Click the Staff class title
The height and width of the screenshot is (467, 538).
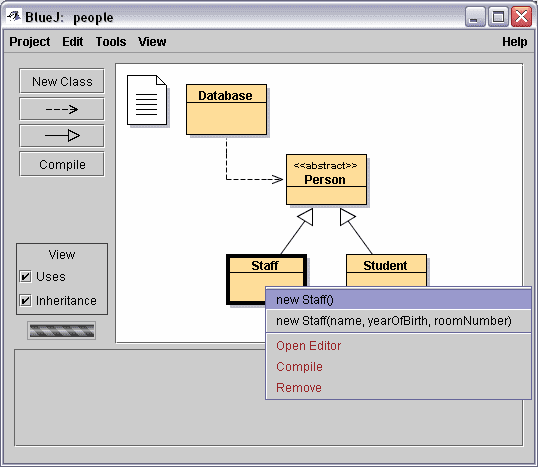(x=265, y=266)
